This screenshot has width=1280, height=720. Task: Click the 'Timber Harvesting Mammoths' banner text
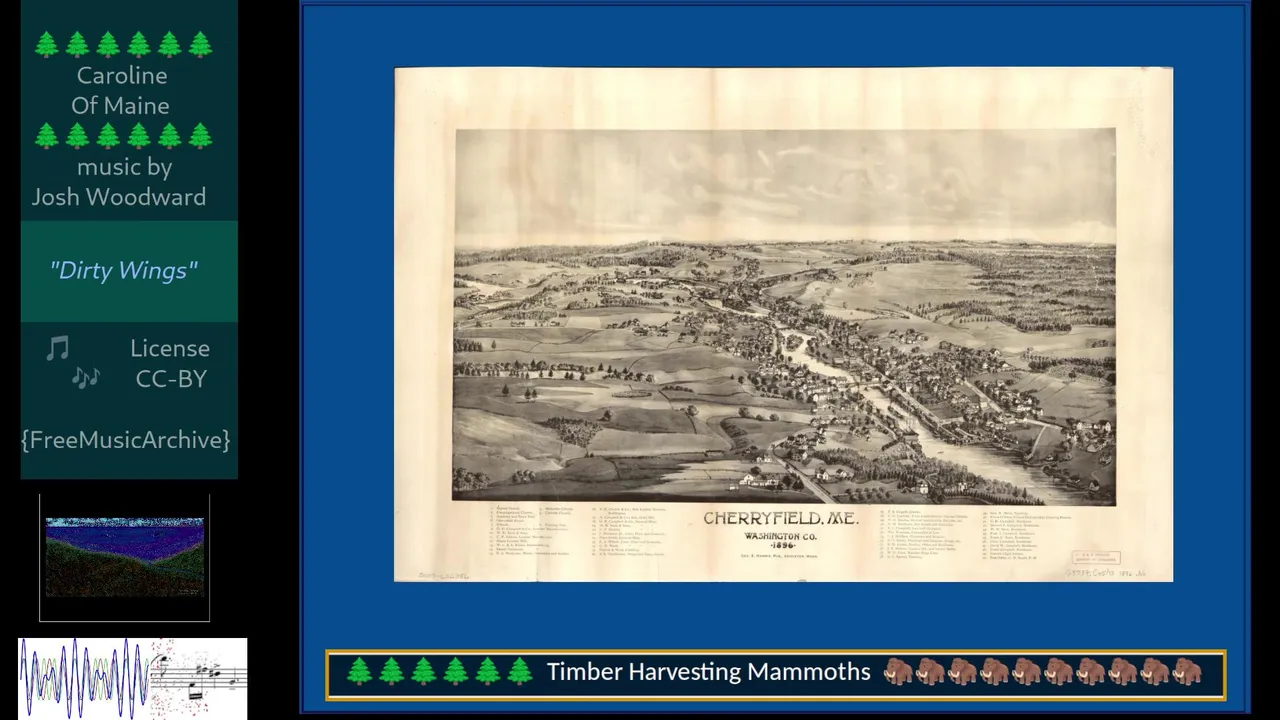tap(708, 671)
